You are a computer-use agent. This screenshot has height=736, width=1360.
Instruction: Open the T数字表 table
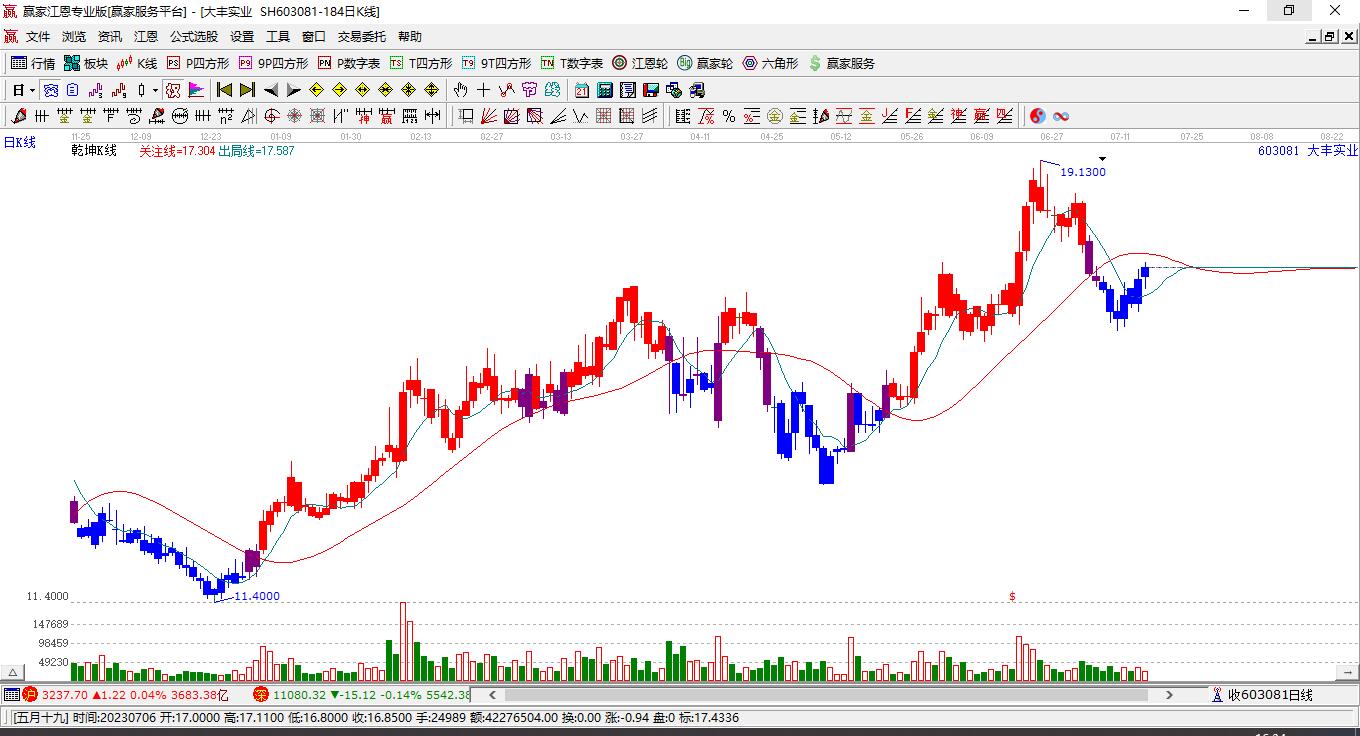(572, 63)
